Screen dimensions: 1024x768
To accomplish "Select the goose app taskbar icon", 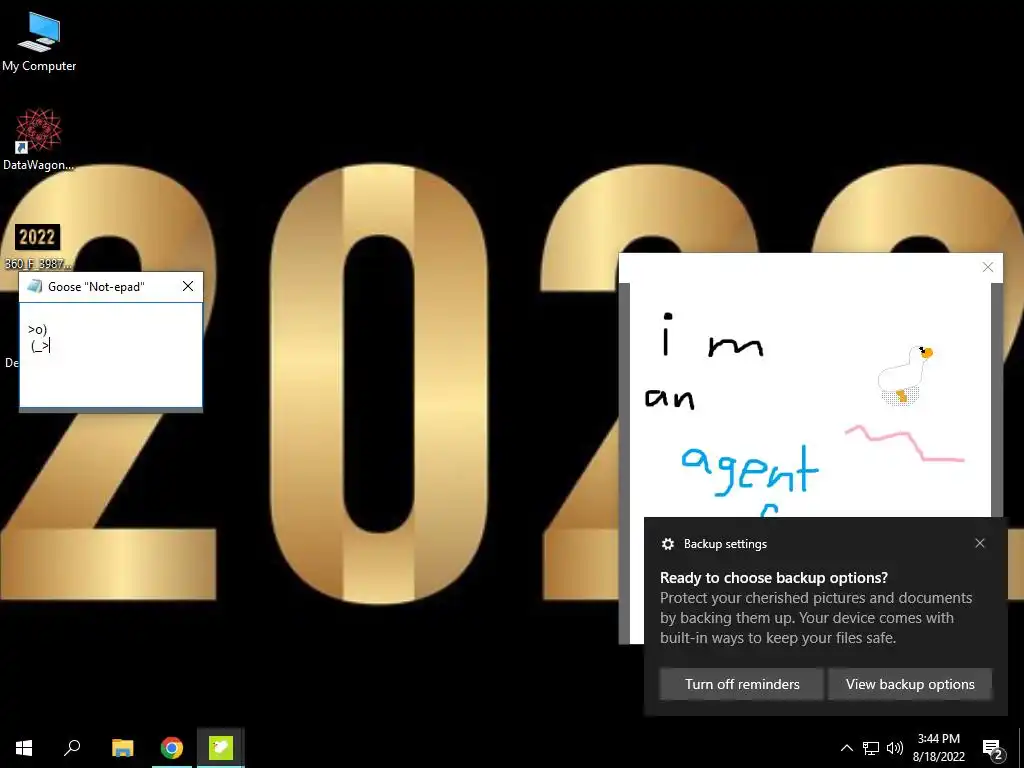I will tap(221, 748).
